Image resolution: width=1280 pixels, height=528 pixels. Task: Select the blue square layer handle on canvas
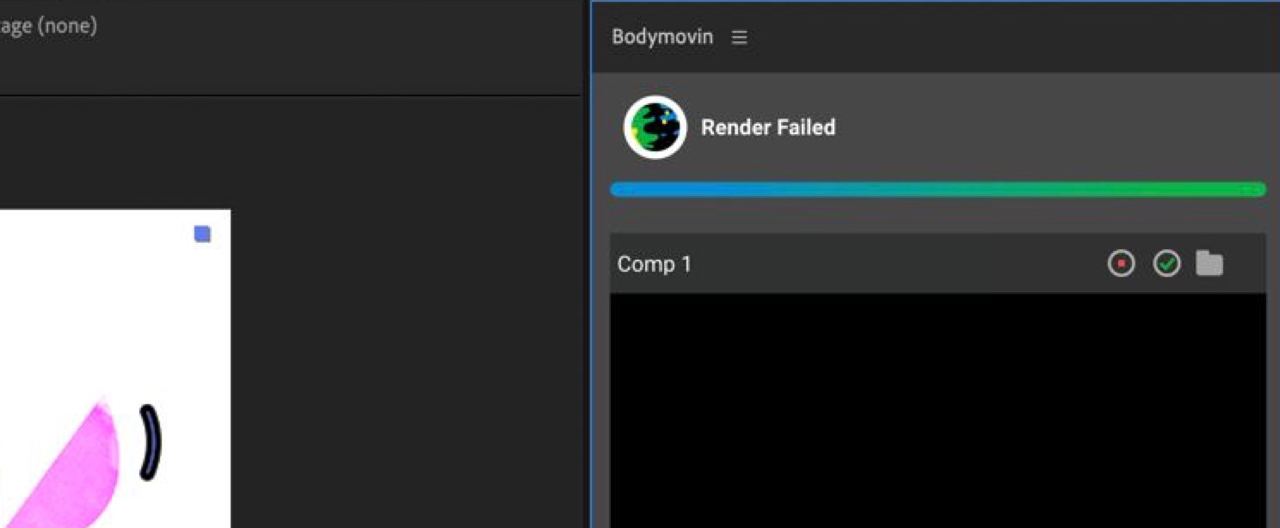(x=202, y=234)
